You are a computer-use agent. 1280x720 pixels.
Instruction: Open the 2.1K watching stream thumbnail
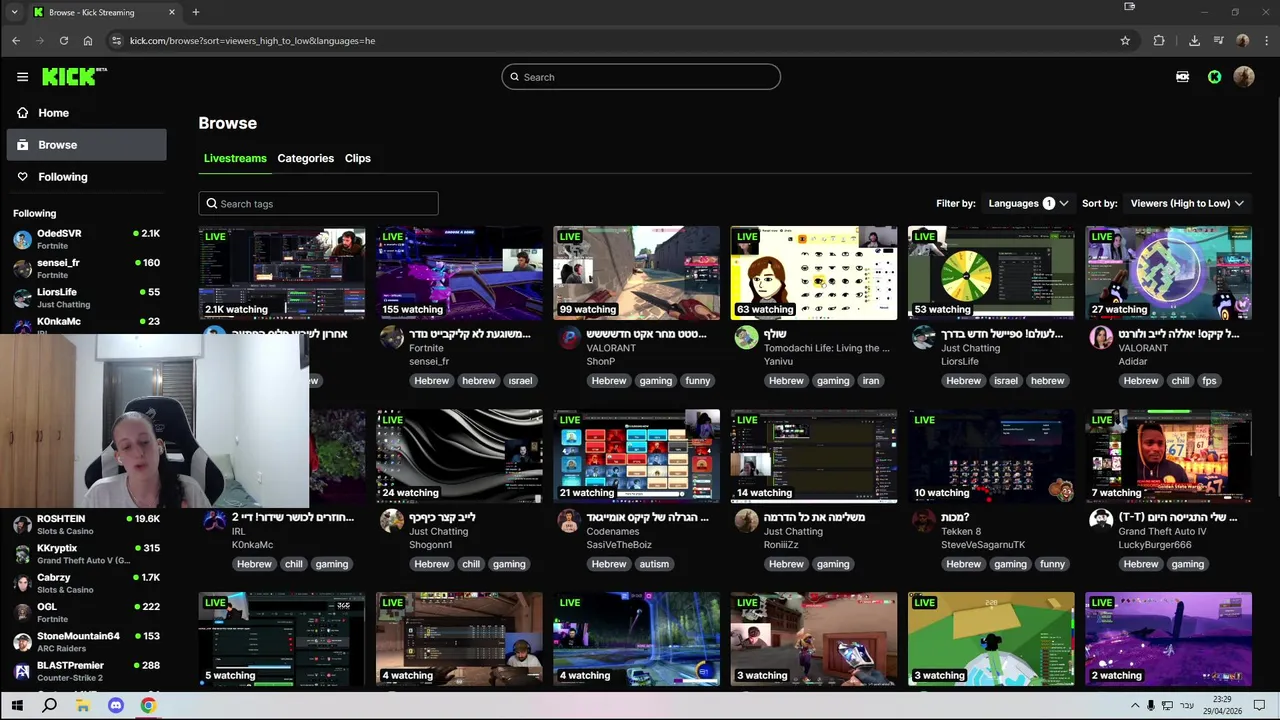pyautogui.click(x=282, y=273)
